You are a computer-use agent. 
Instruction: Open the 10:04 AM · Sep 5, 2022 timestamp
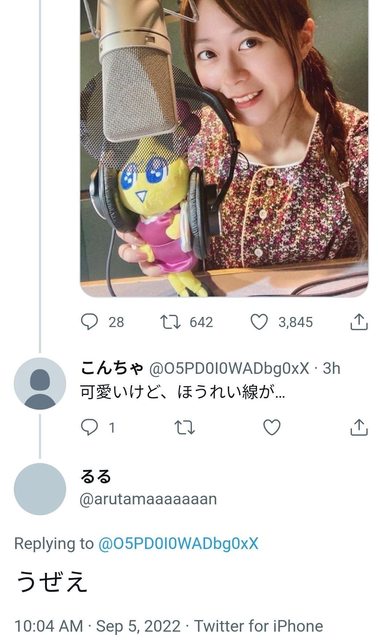98,626
